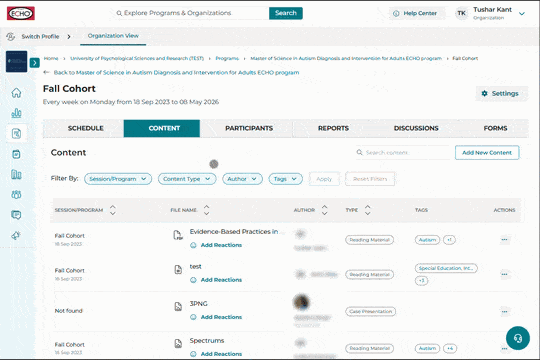
Task: Open the Help Center
Action: pyautogui.click(x=415, y=13)
